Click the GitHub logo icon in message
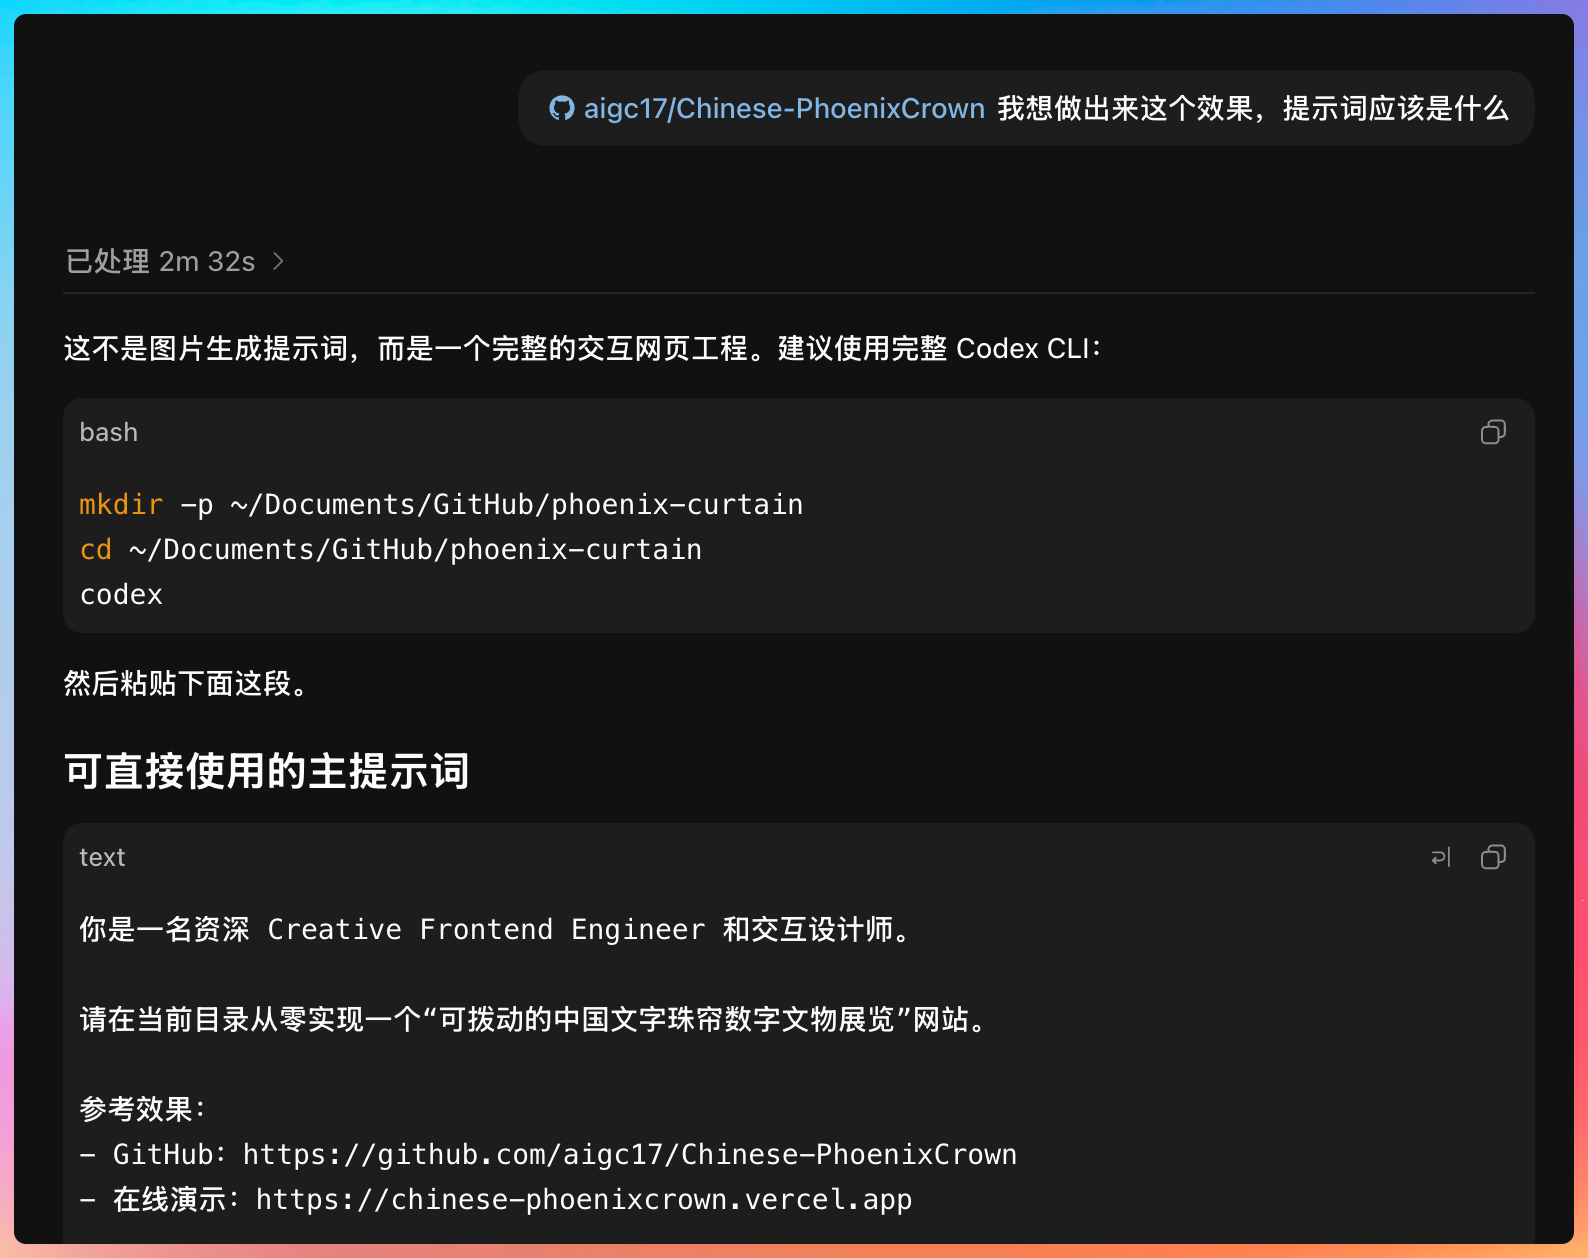Image resolution: width=1588 pixels, height=1258 pixels. click(562, 108)
